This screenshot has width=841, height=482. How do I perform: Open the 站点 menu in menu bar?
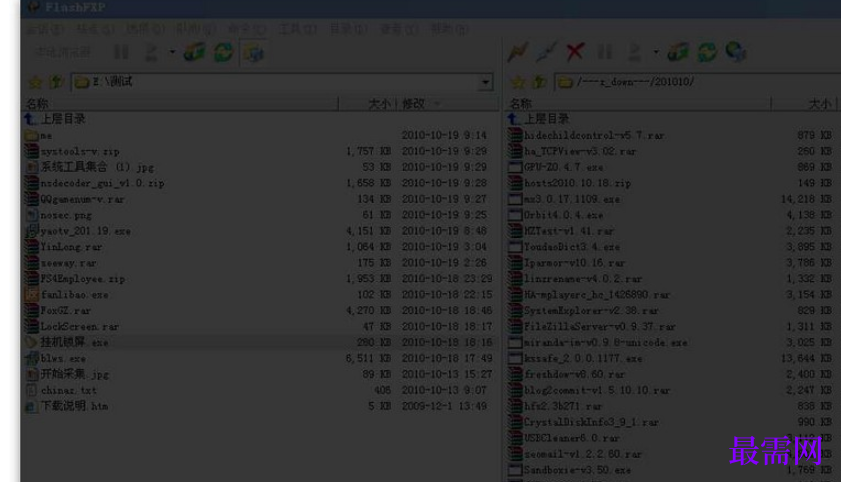pyautogui.click(x=94, y=29)
